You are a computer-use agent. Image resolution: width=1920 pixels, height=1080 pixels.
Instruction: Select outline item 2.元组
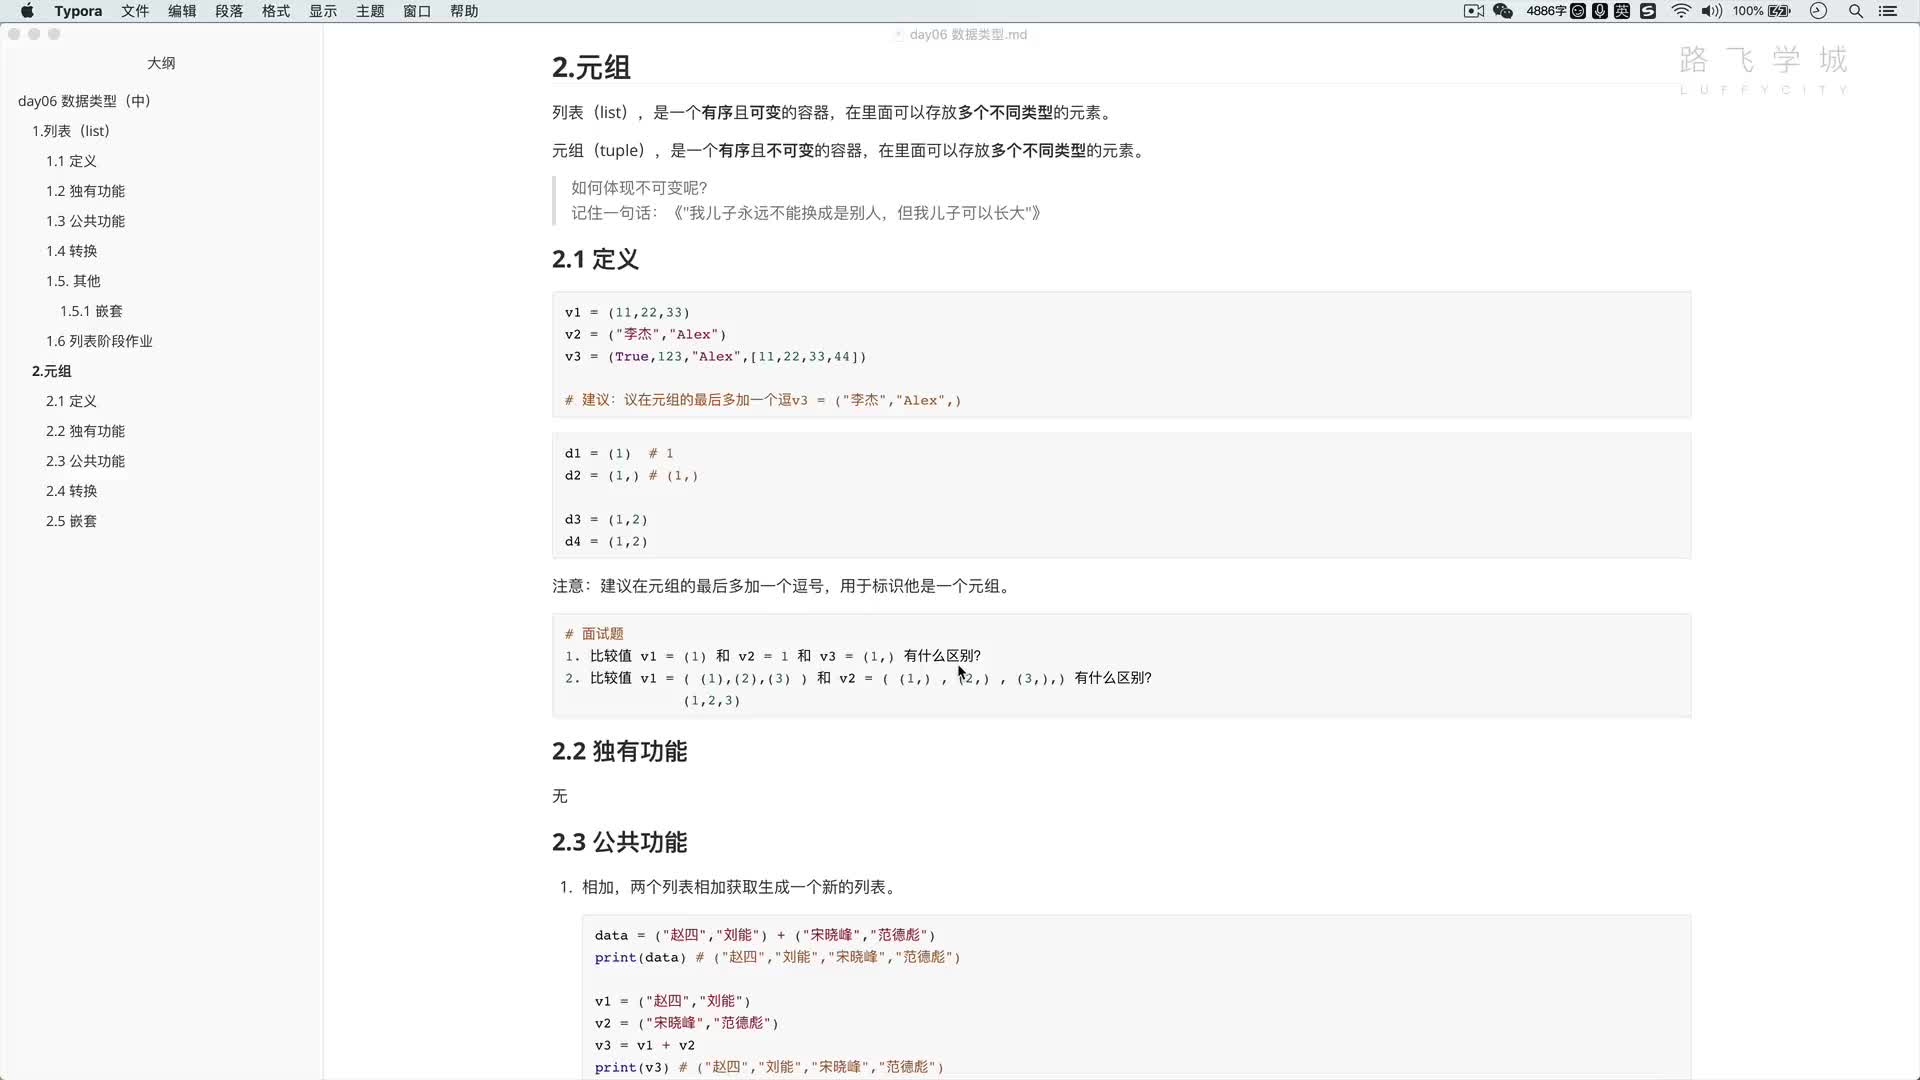point(51,371)
